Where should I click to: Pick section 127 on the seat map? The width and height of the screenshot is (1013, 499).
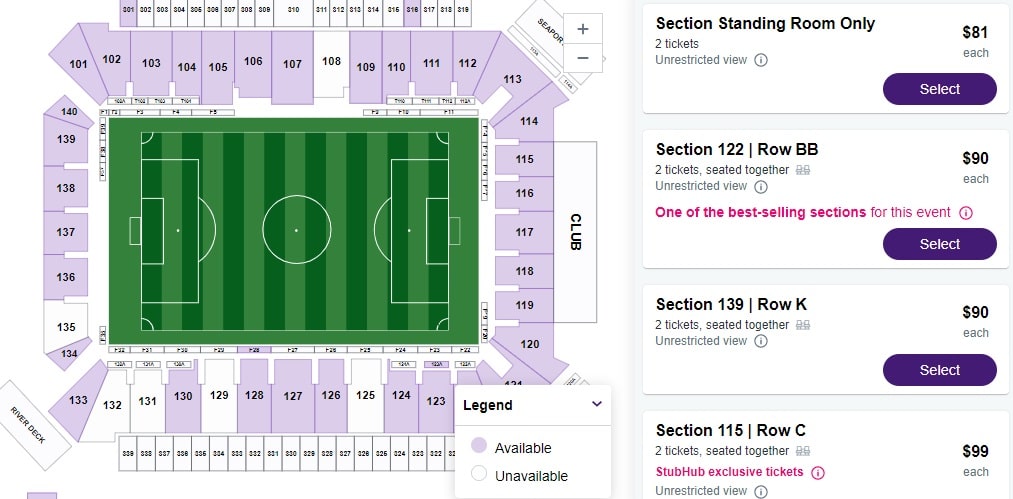(x=292, y=396)
